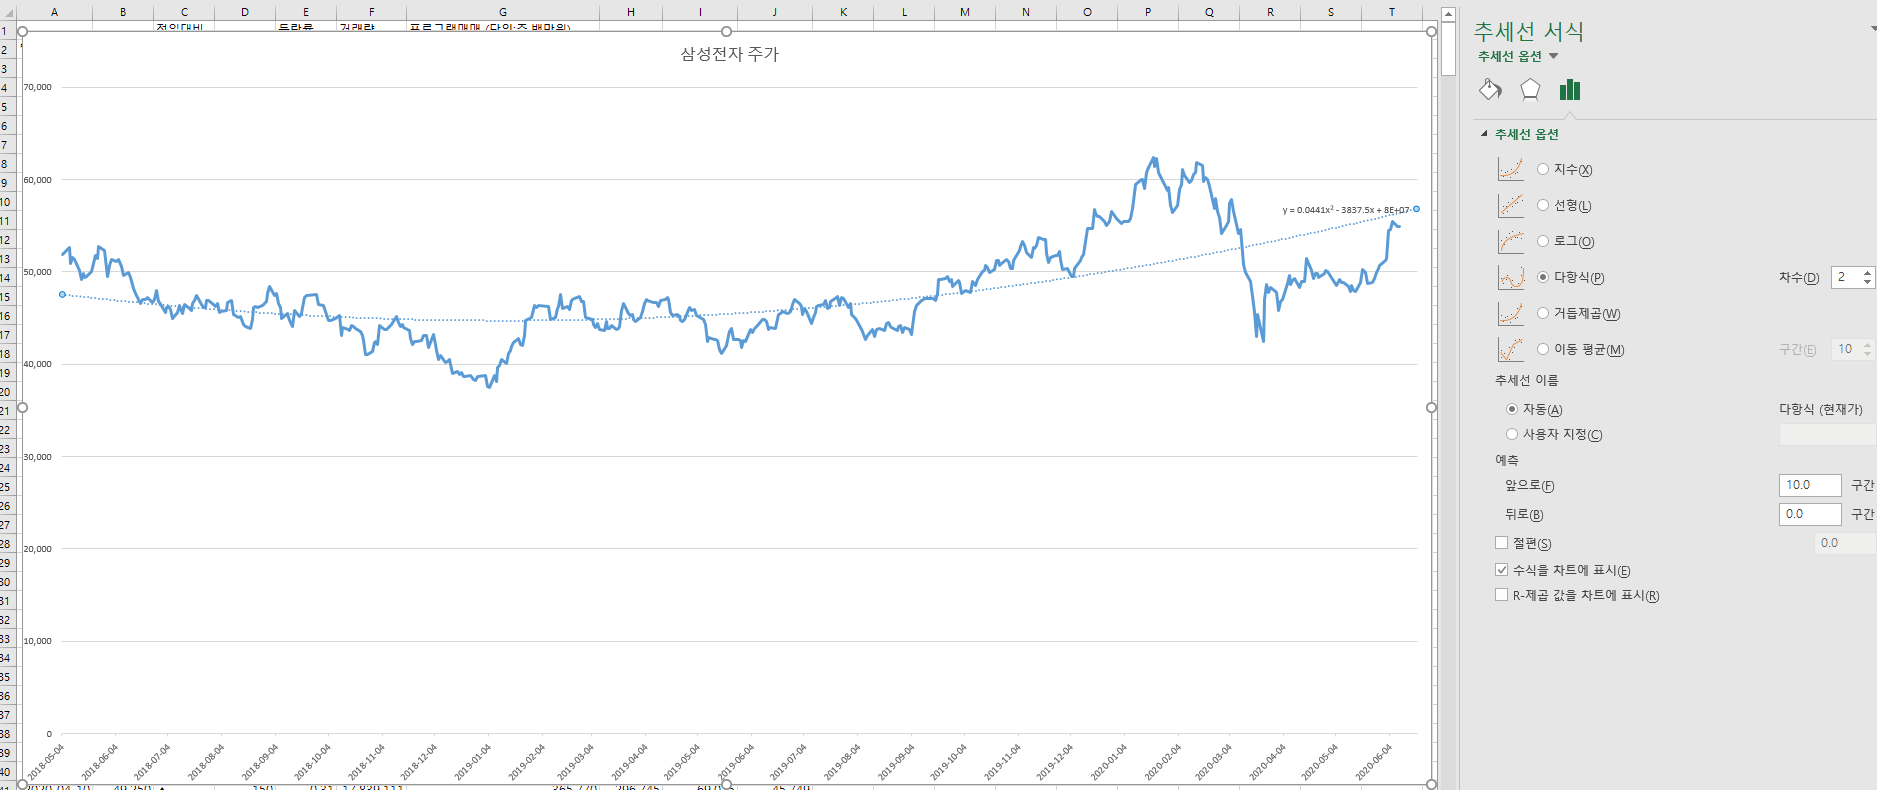
Task: Open the Fill & Line paint bucket tab
Action: tap(1490, 90)
